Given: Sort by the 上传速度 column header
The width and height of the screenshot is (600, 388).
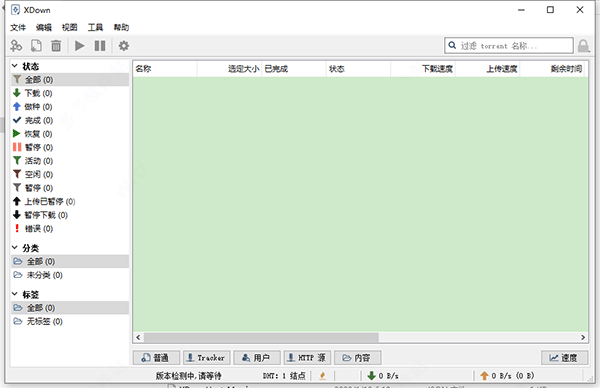Looking at the screenshot, I should (x=487, y=69).
